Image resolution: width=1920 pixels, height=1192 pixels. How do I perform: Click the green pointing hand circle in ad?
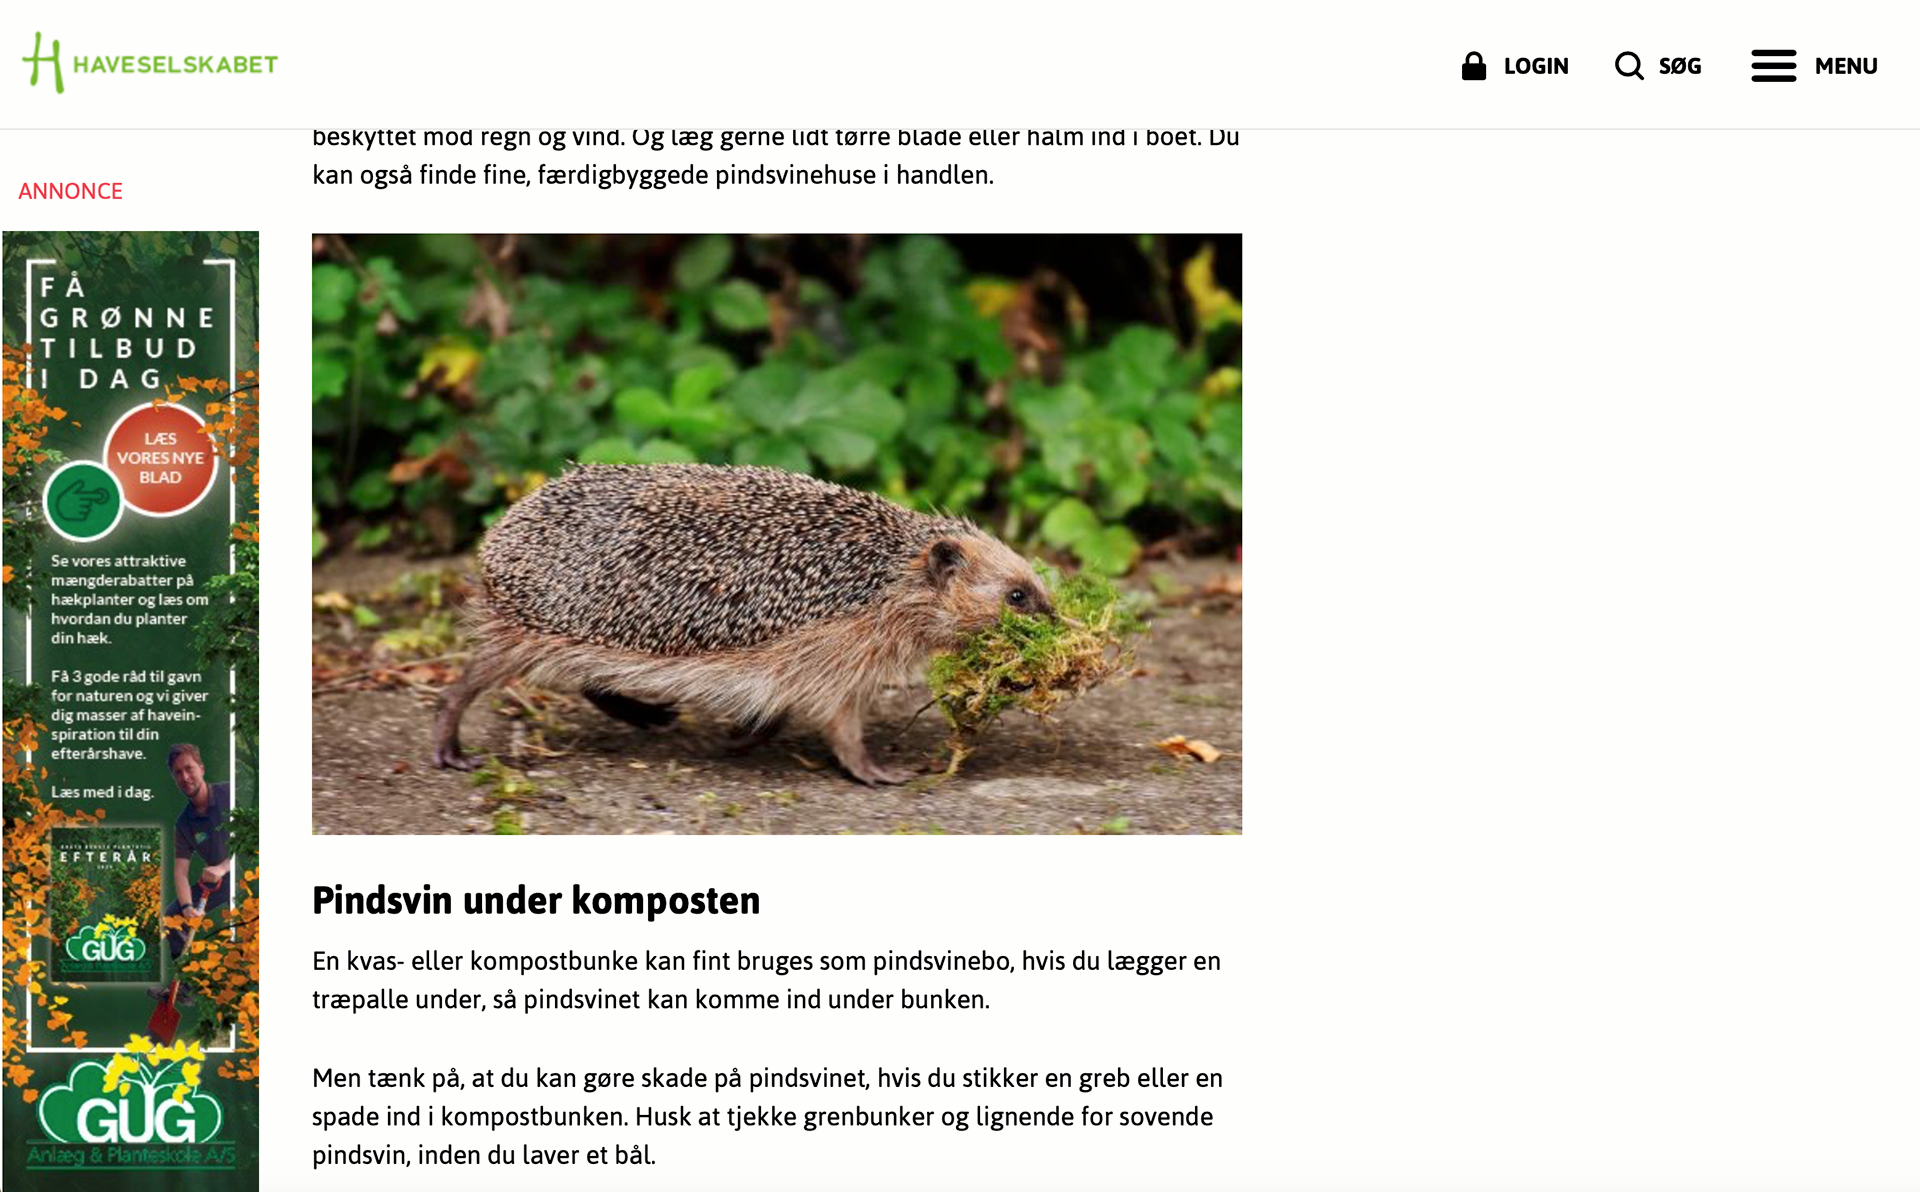point(83,501)
